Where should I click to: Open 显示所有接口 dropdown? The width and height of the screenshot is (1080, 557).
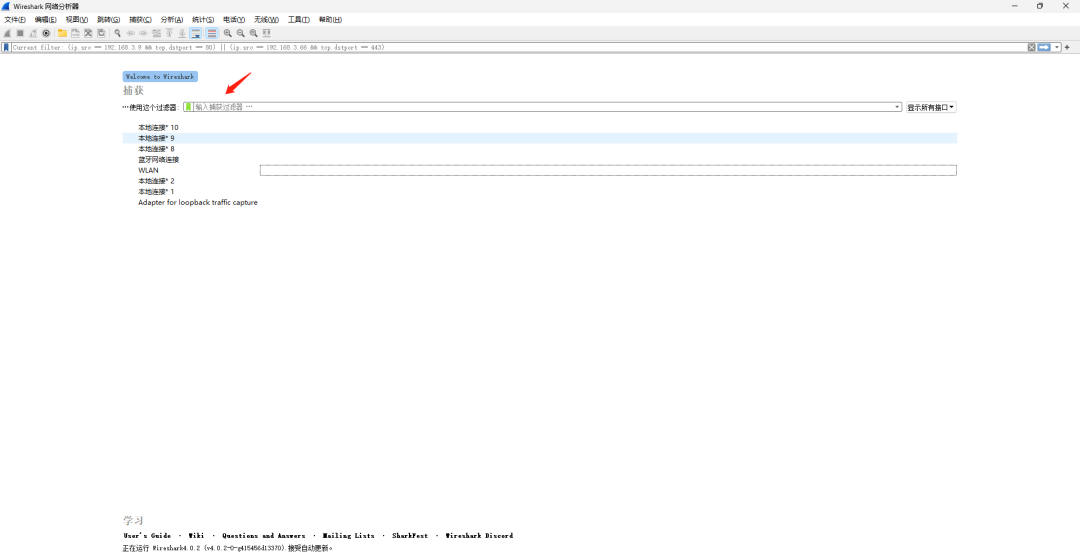pyautogui.click(x=931, y=107)
